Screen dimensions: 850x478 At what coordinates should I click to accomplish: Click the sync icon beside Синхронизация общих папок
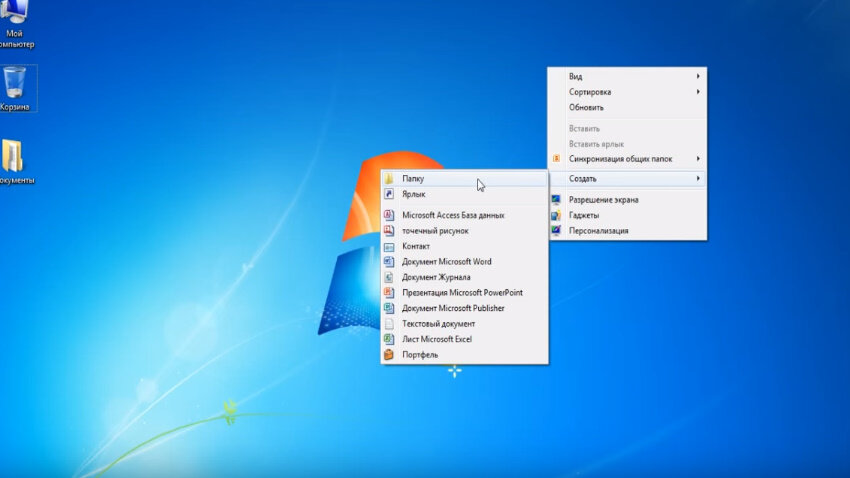pyautogui.click(x=556, y=159)
